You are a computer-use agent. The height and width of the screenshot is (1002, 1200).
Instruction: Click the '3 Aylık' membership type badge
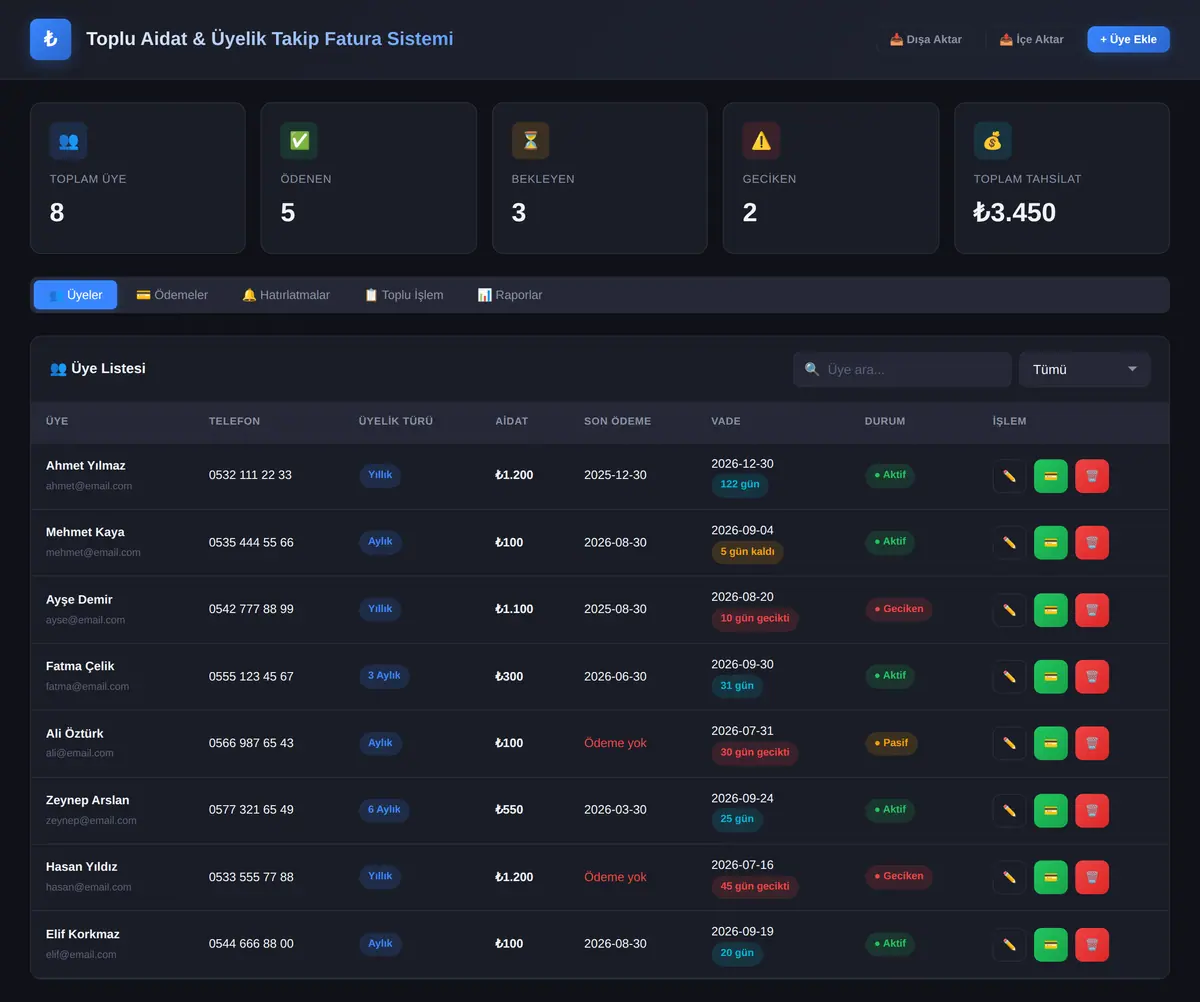pyautogui.click(x=384, y=676)
